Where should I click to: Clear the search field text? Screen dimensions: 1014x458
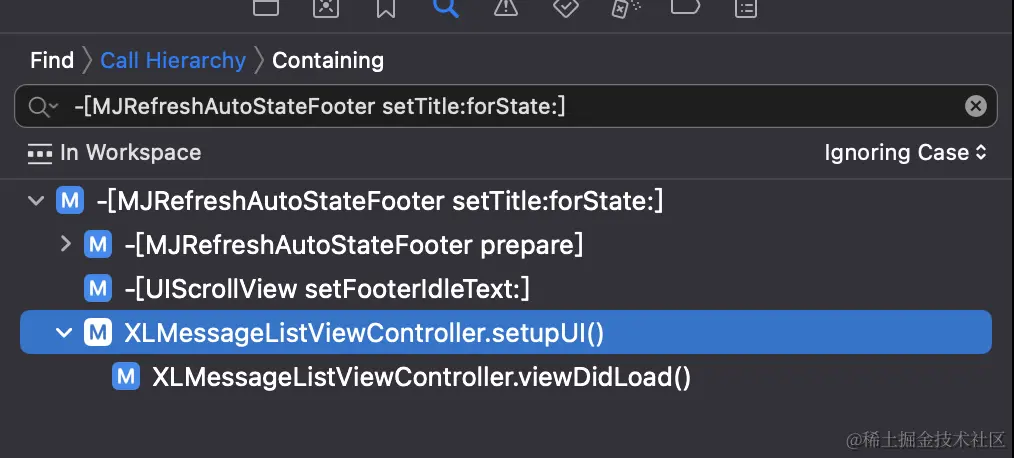[x=975, y=106]
